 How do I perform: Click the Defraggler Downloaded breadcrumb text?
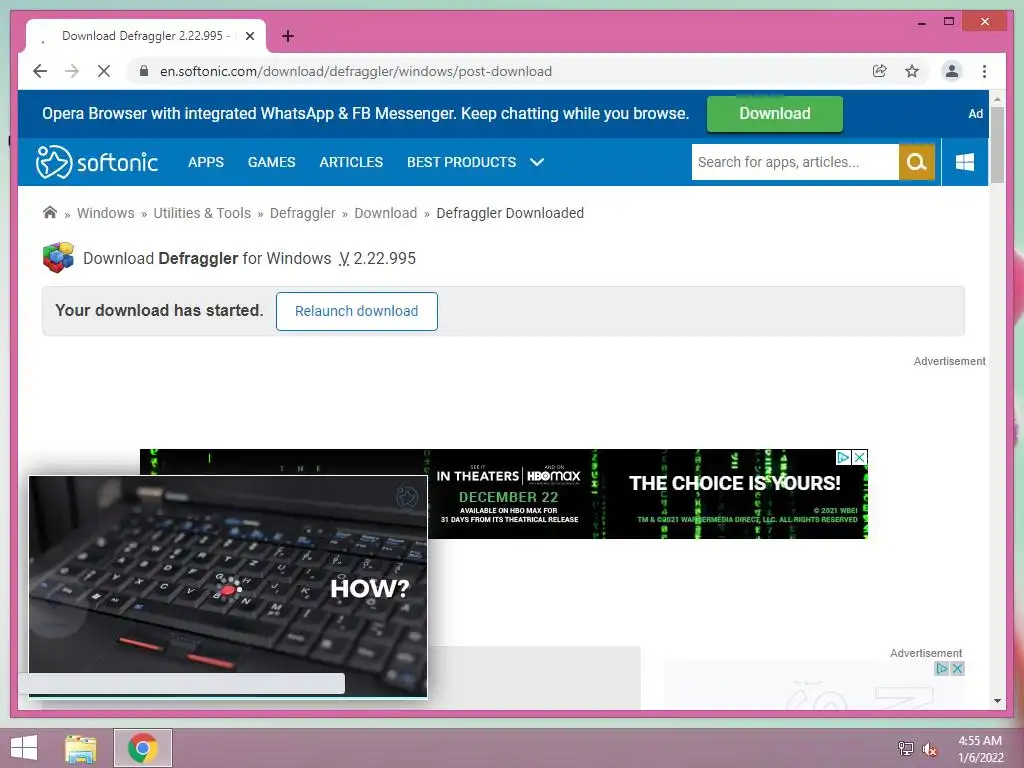[510, 213]
